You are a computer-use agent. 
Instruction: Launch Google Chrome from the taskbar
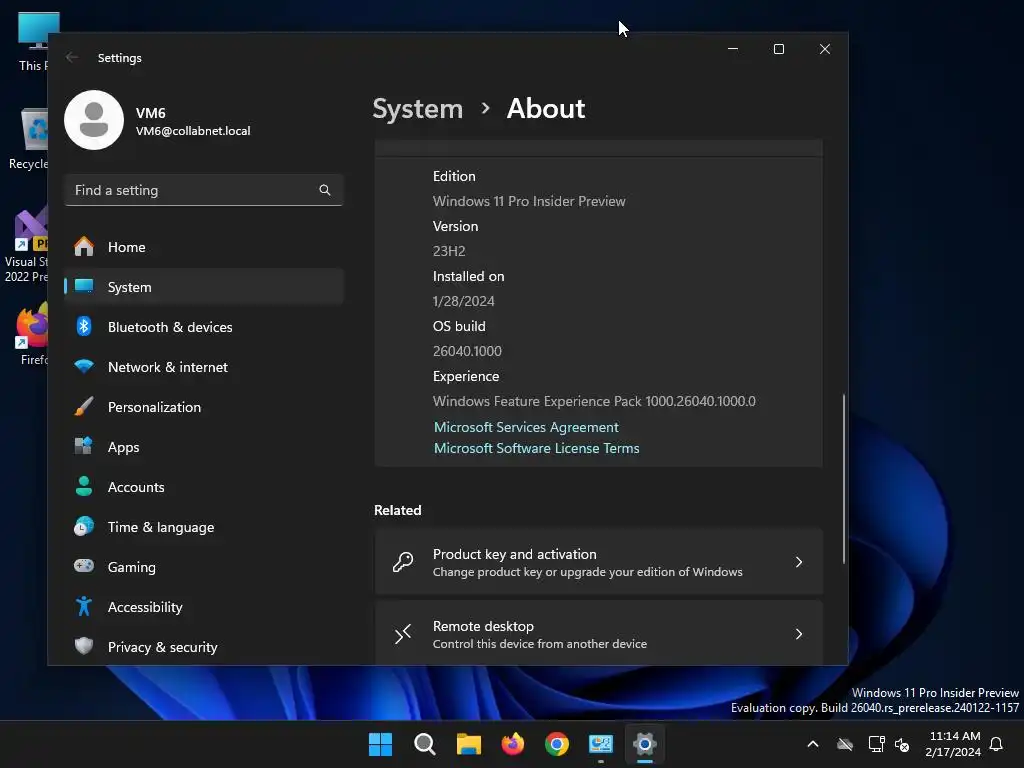(x=556, y=744)
